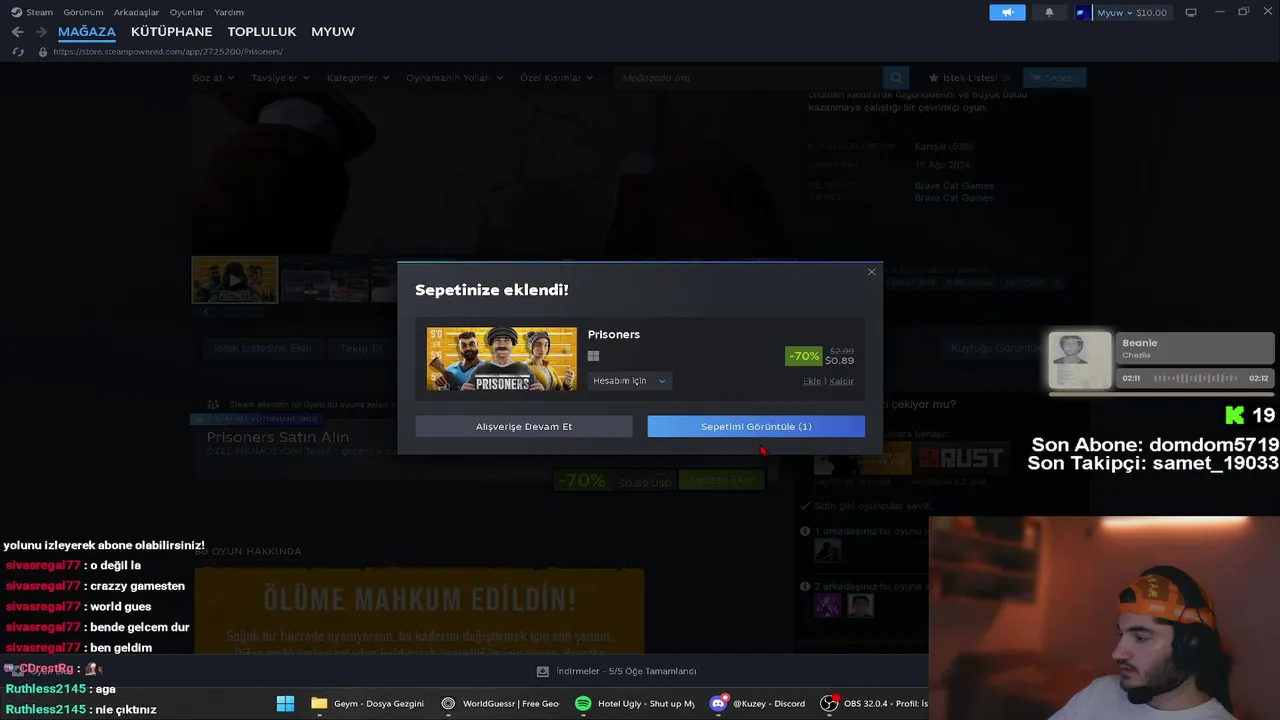Open @Kuzey - Discord taskbar item

[x=757, y=704]
